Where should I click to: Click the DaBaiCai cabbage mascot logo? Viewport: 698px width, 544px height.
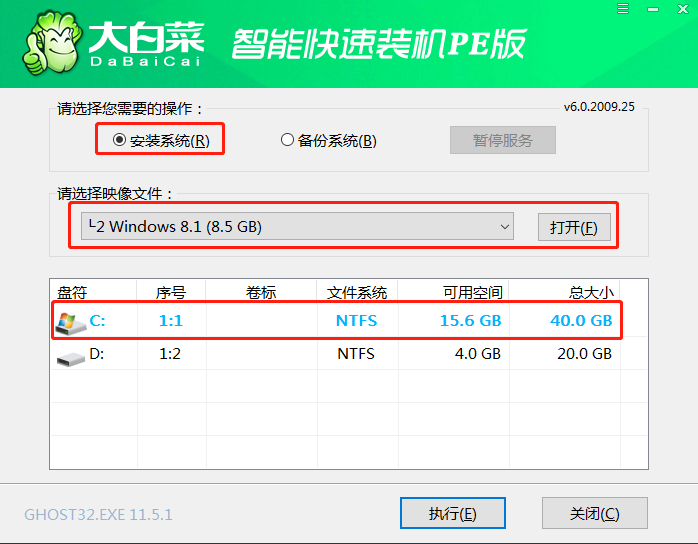pyautogui.click(x=52, y=43)
